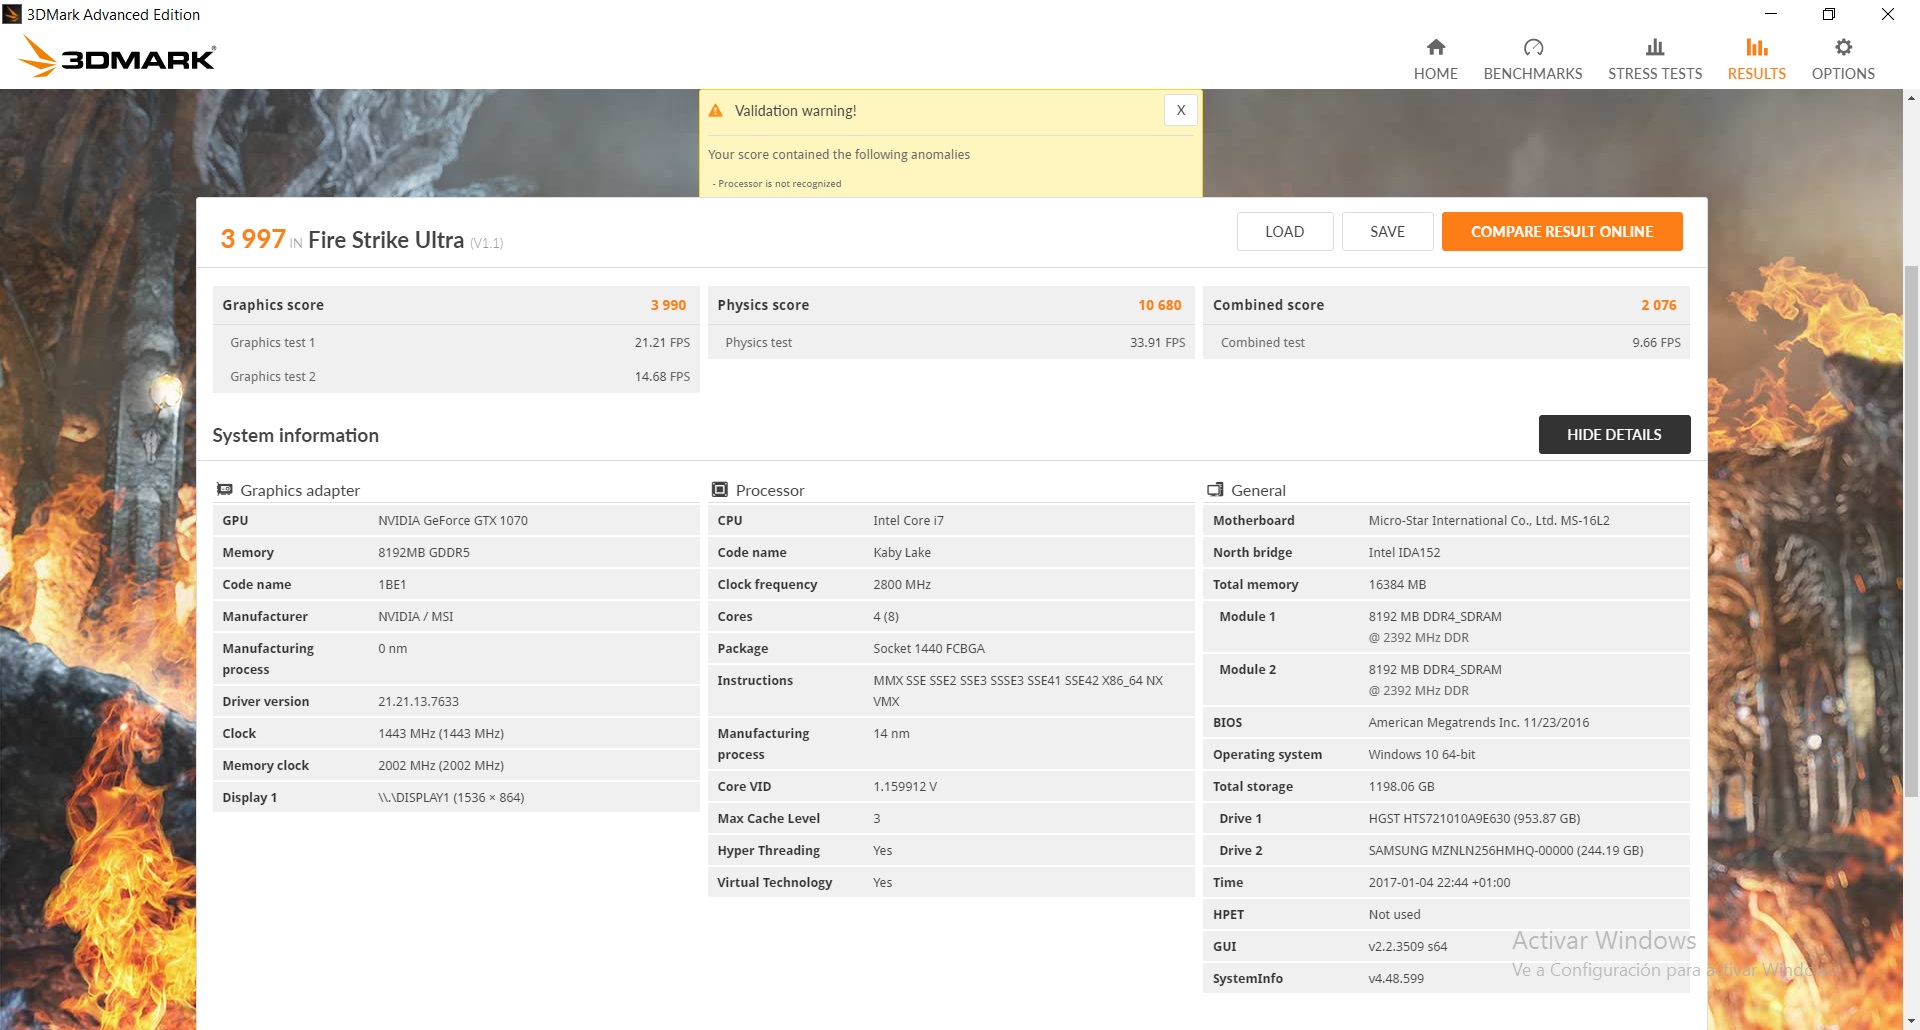Click the Time 2017-01-04 value
The image size is (1920, 1030).
(1439, 882)
